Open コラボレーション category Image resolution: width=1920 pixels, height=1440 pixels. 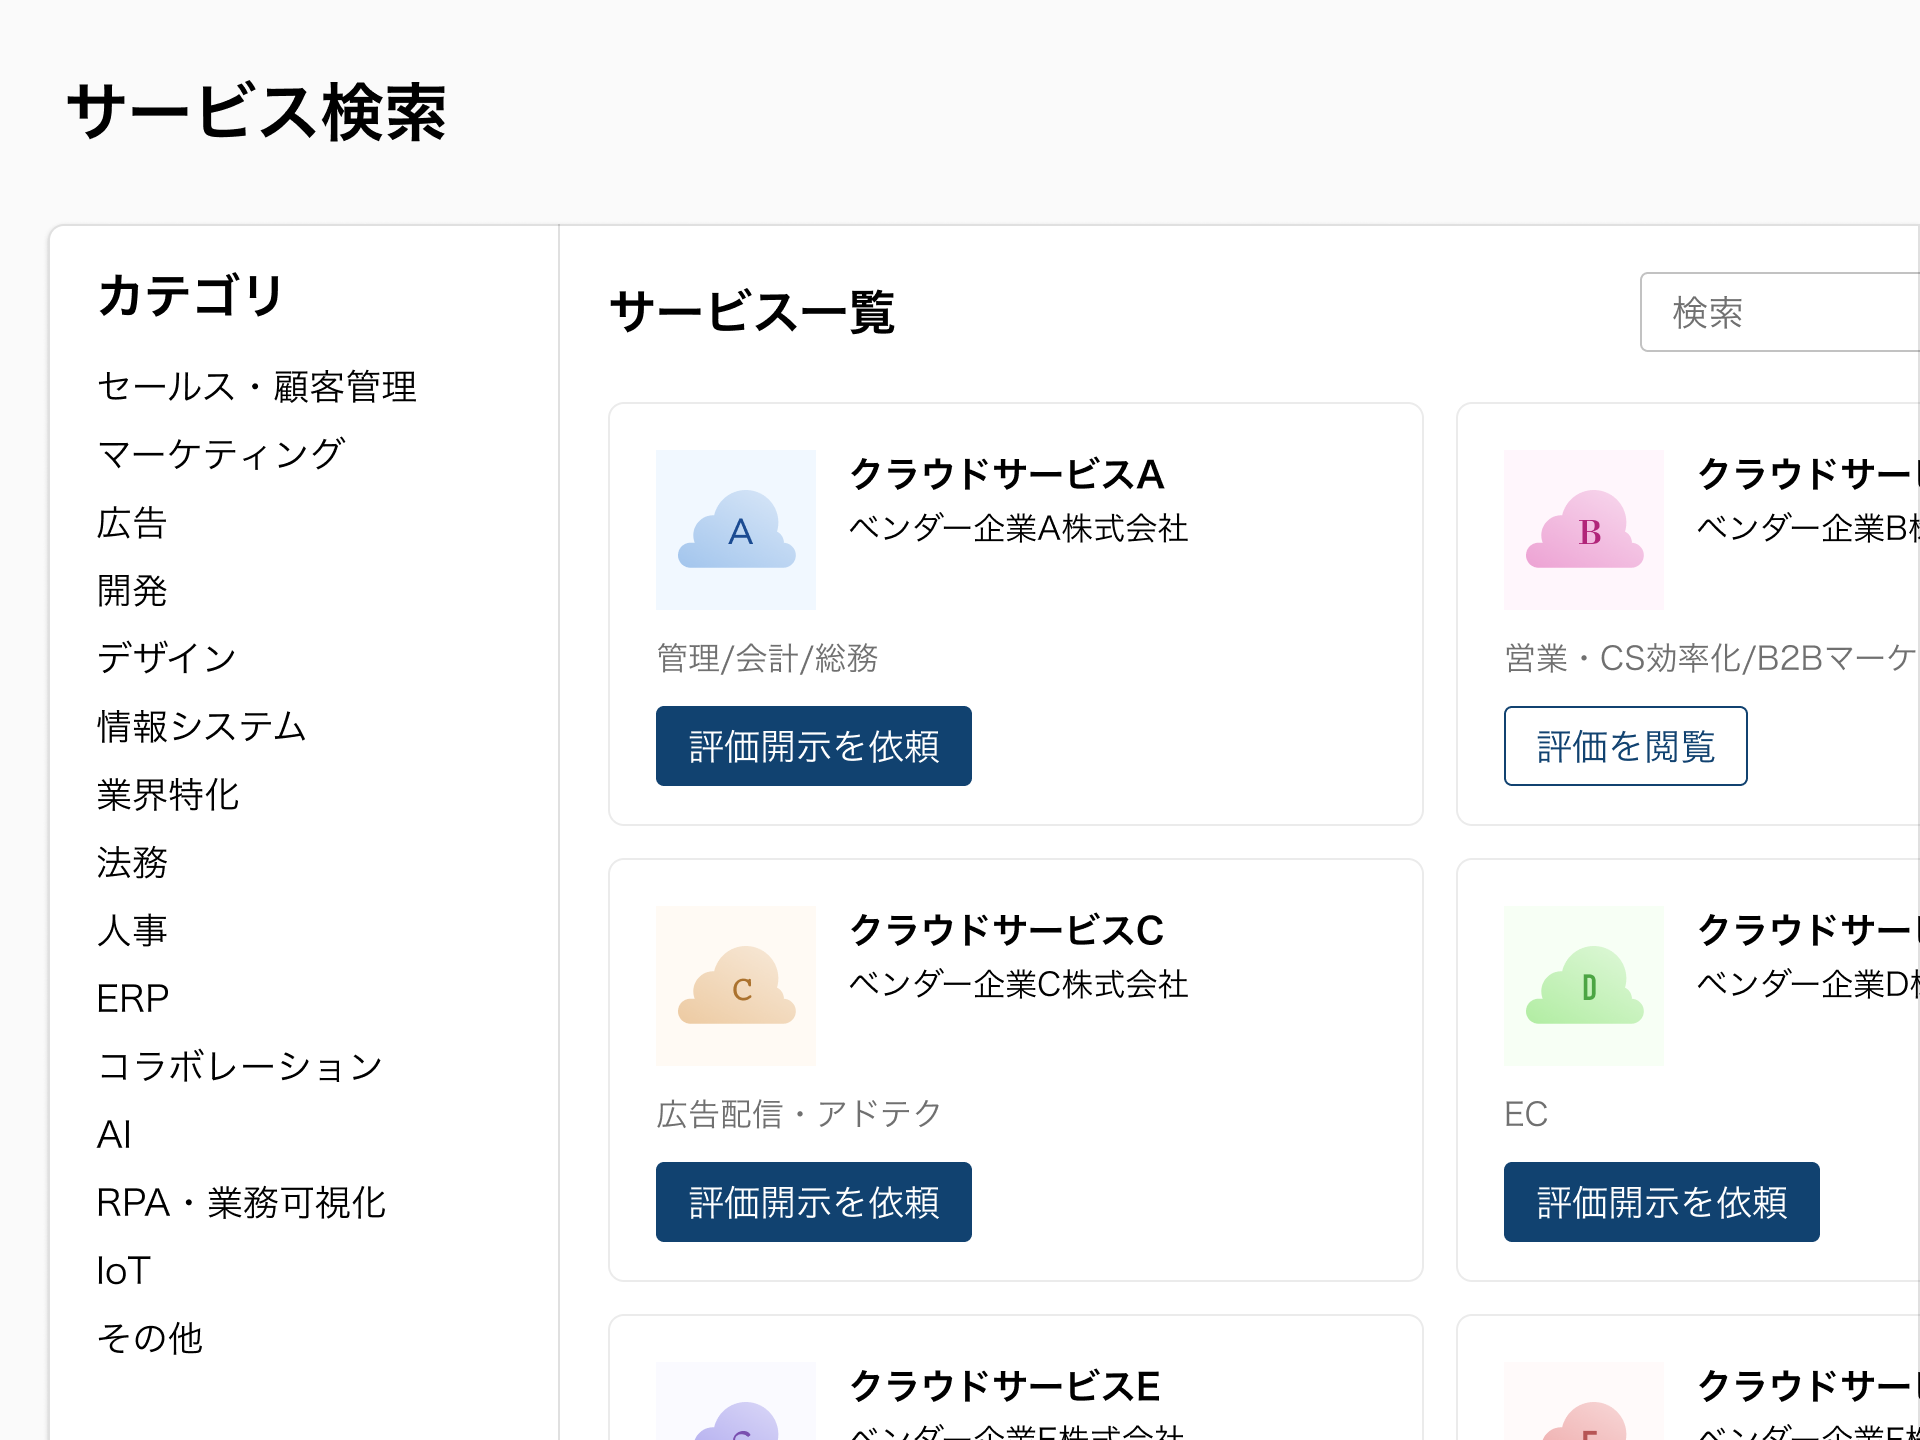click(240, 1066)
